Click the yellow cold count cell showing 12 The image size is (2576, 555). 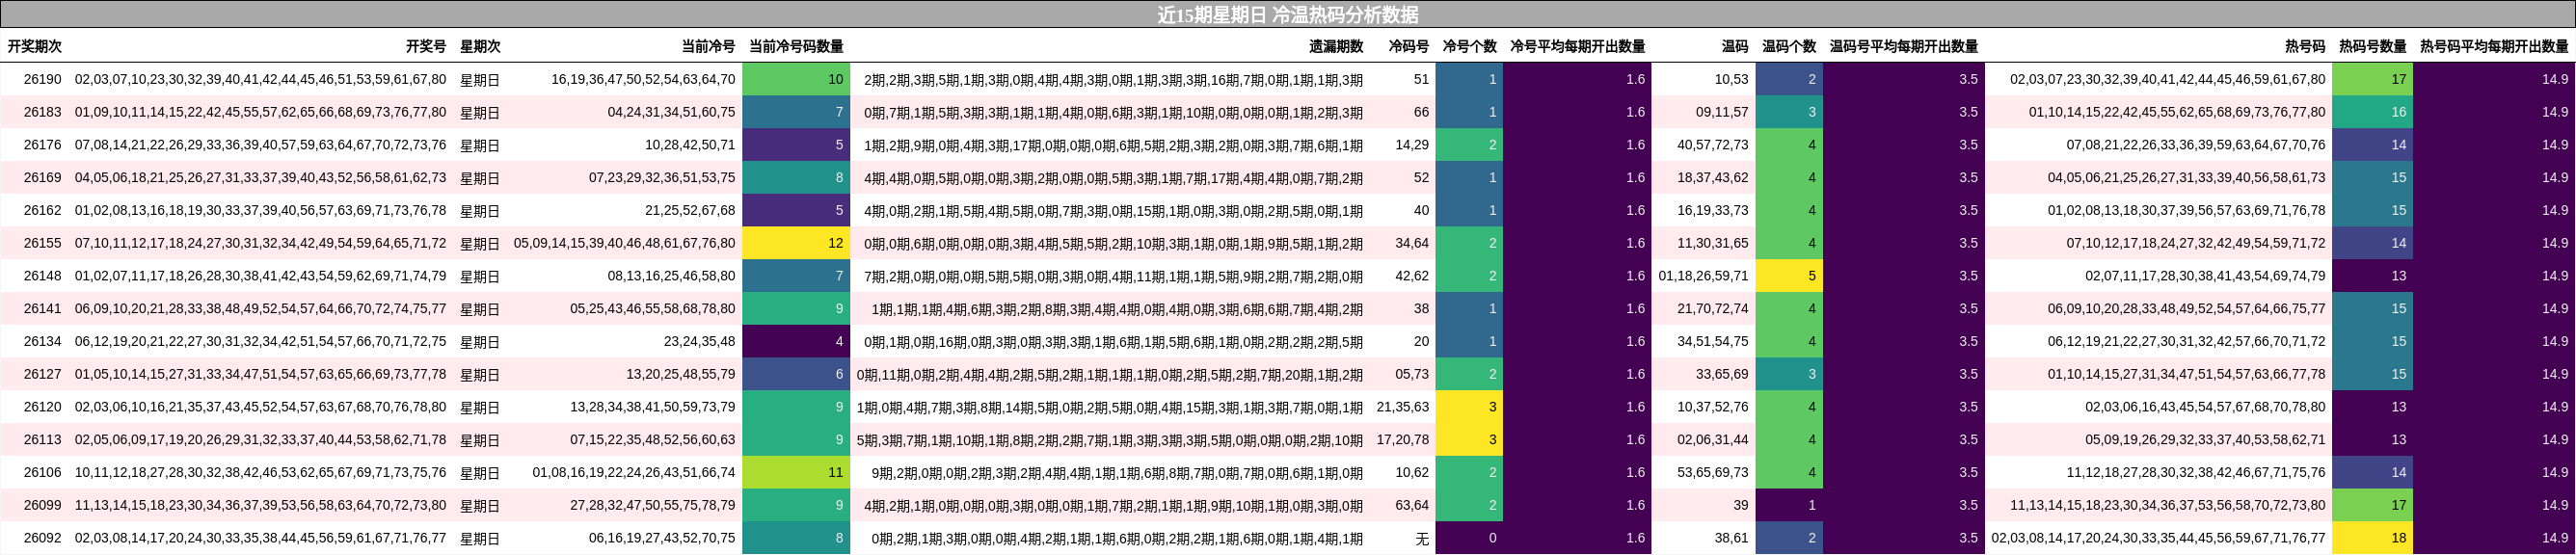pos(796,243)
